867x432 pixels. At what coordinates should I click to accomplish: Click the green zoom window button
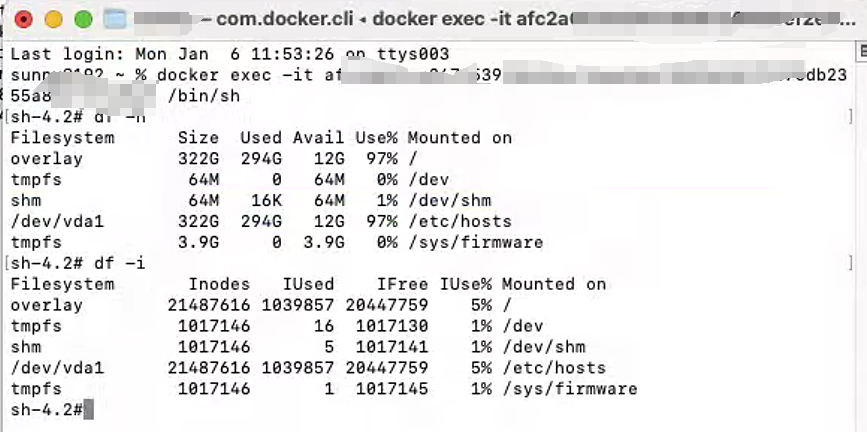83,20
